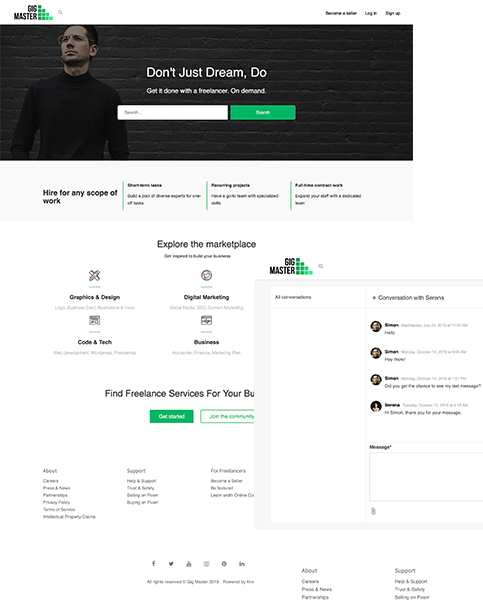Open the Sign up menu item
The height and width of the screenshot is (600, 483).
coord(393,13)
